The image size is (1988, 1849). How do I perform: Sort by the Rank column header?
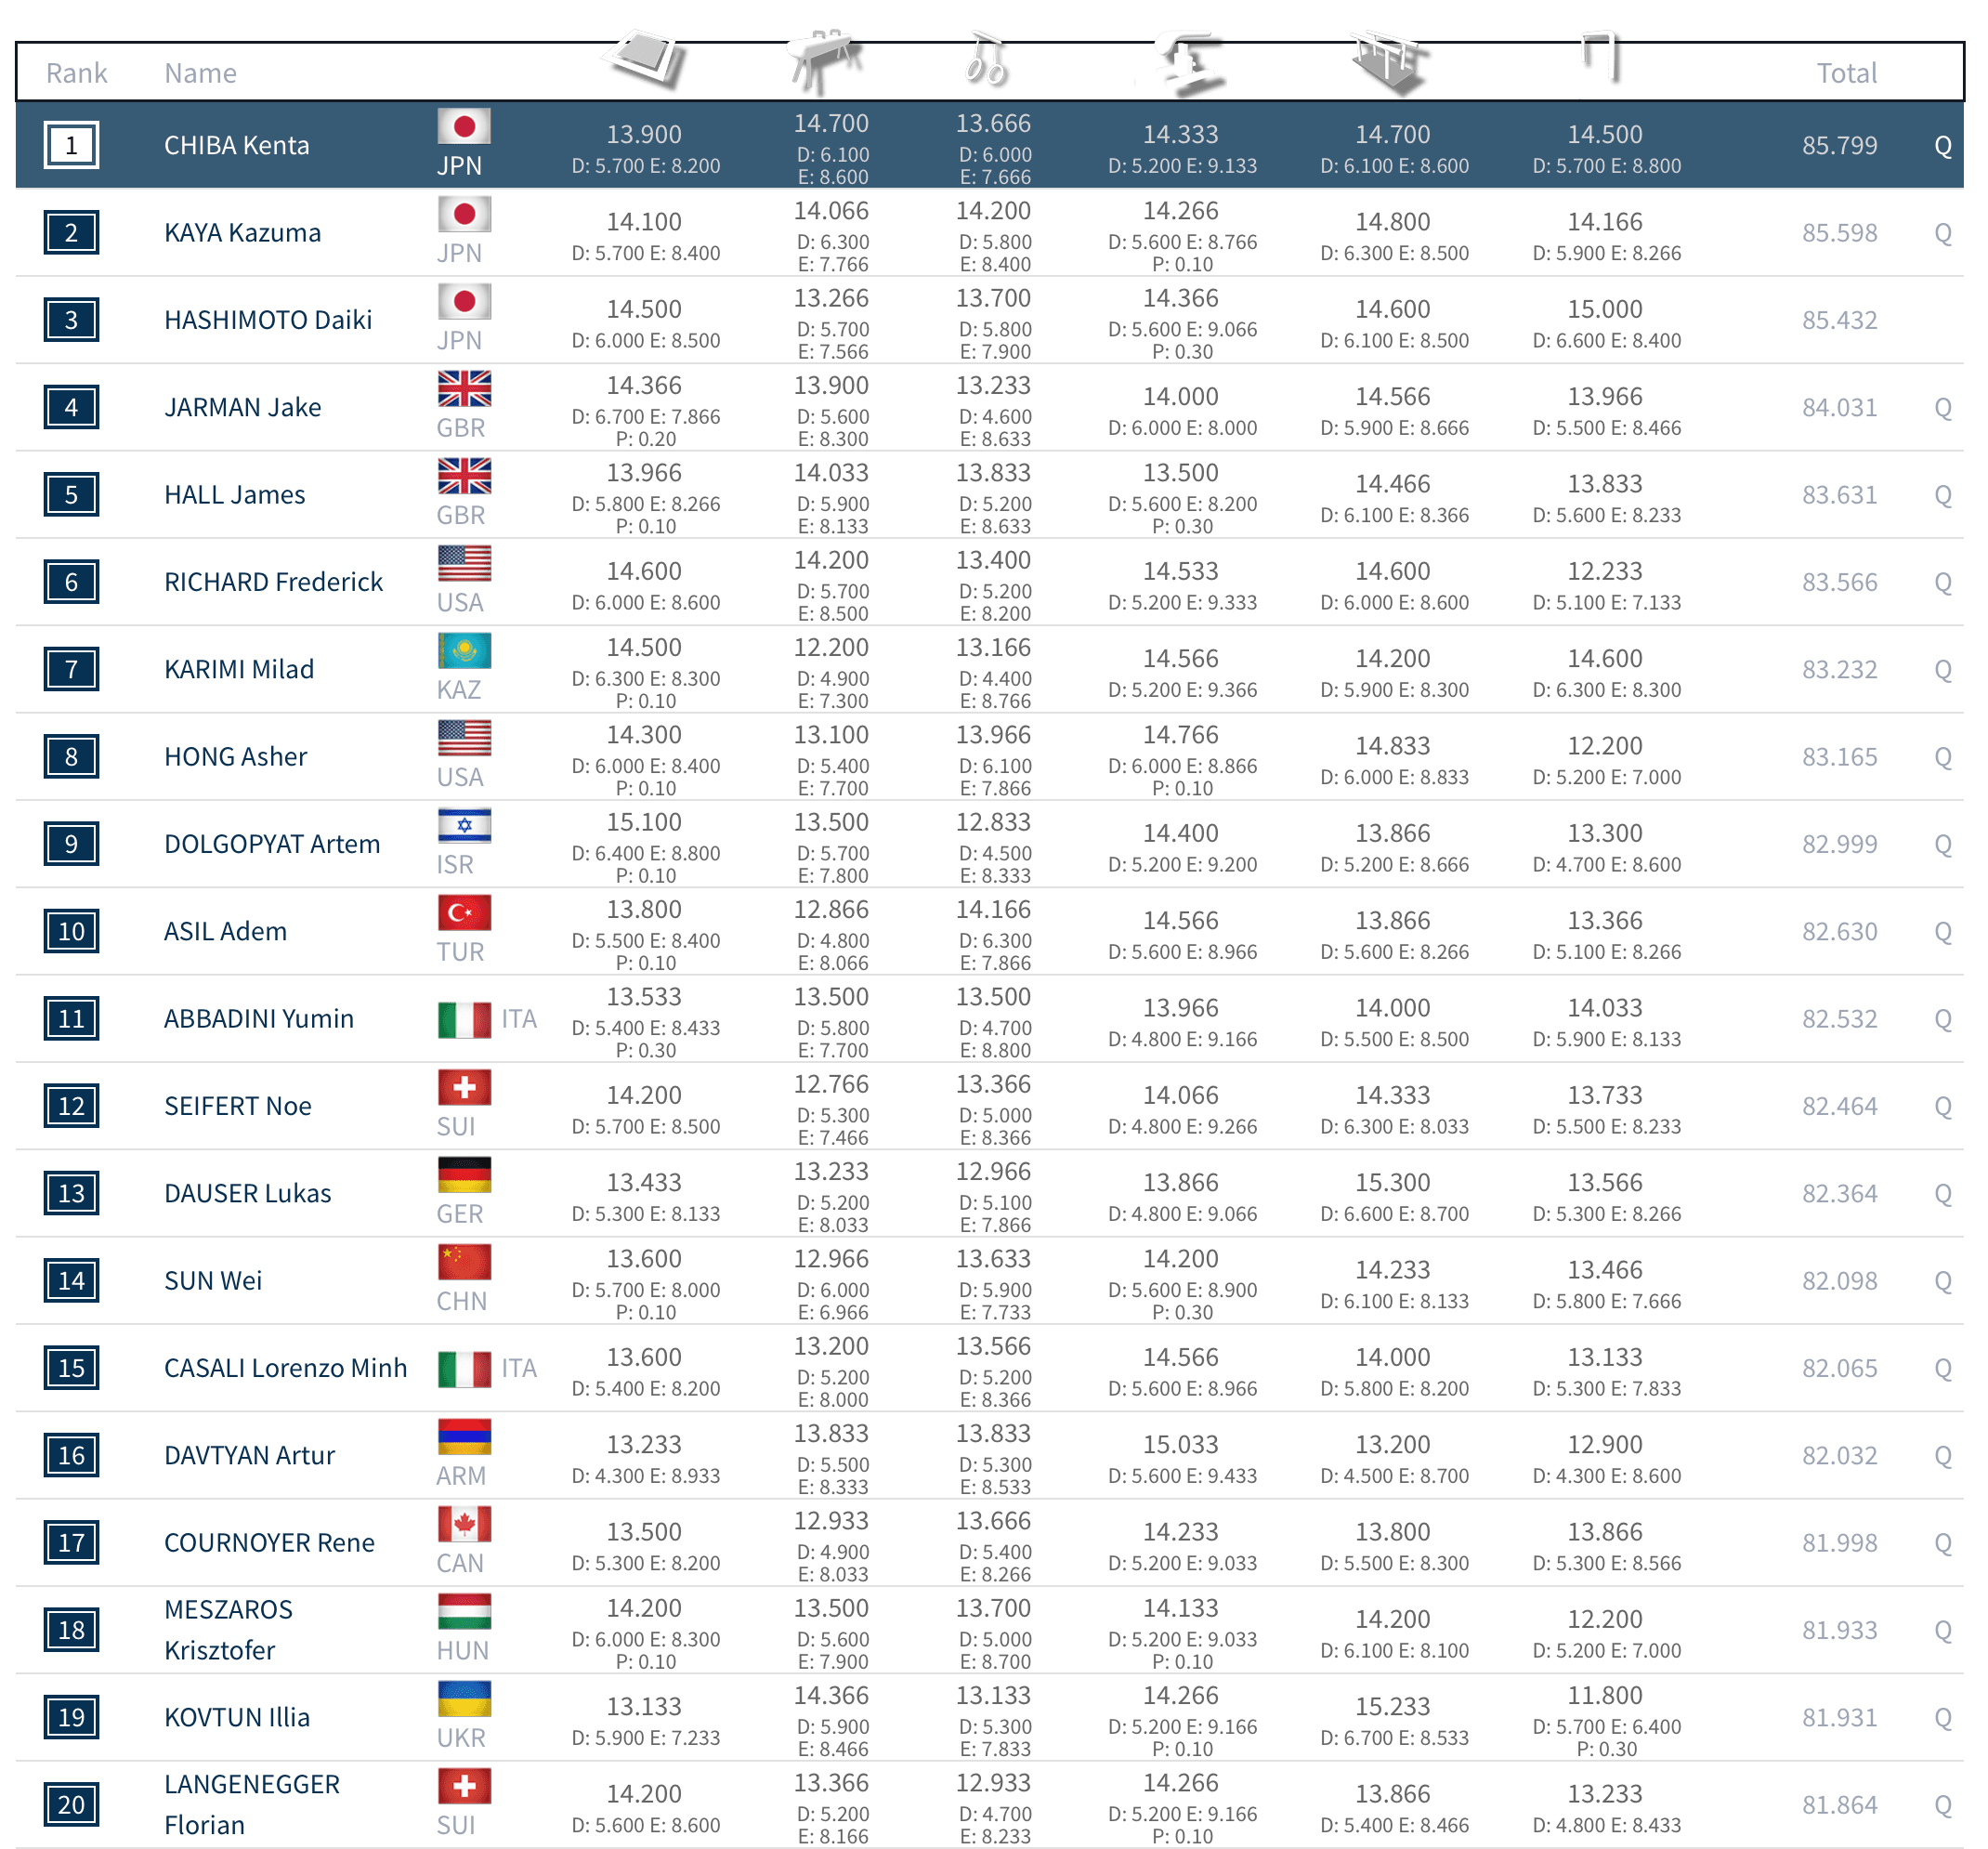pyautogui.click(x=76, y=73)
